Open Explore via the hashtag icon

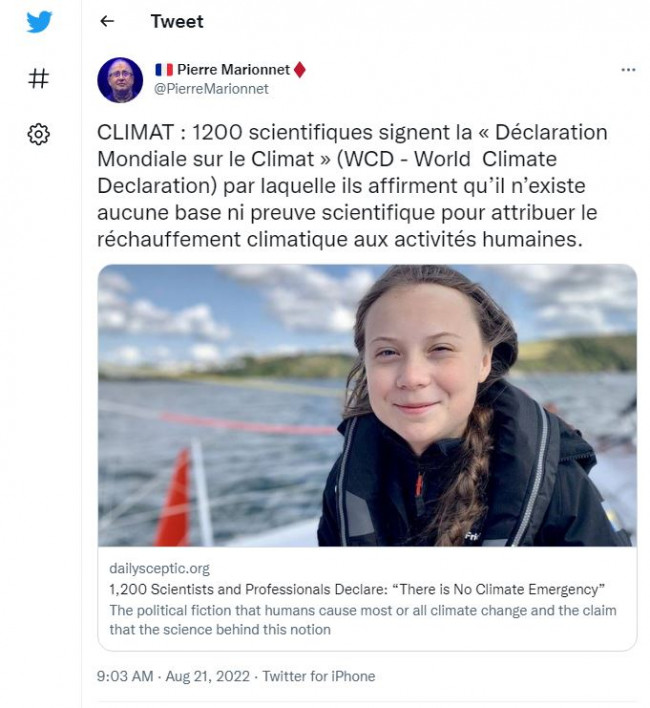38,78
